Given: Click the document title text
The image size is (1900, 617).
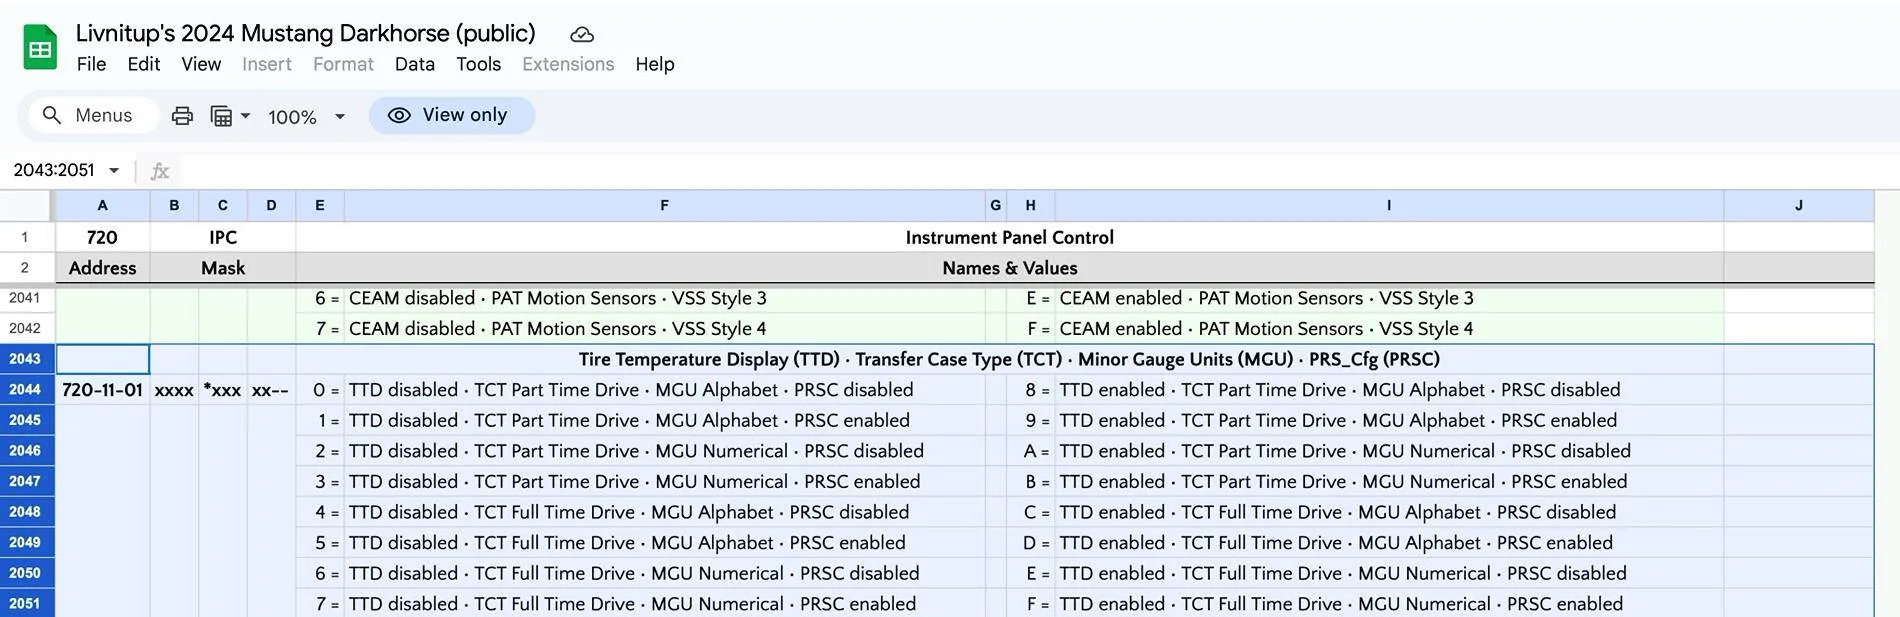Looking at the screenshot, I should pyautogui.click(x=306, y=33).
